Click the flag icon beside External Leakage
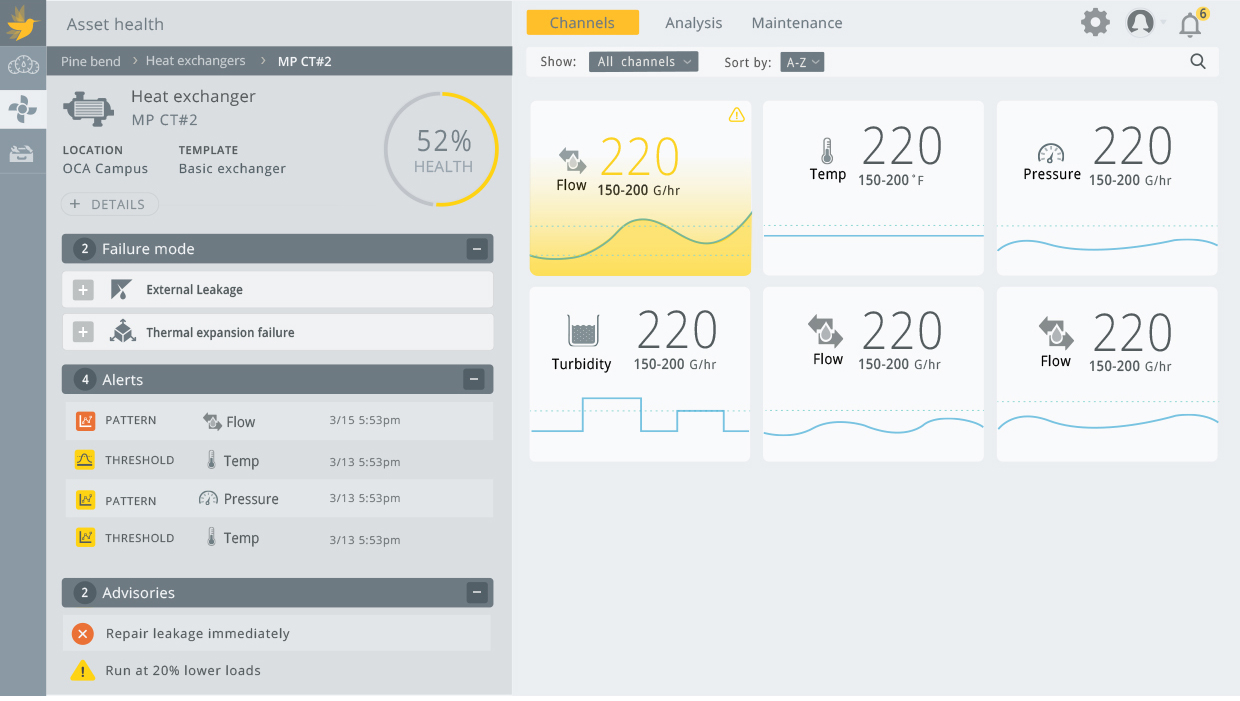Viewport: 1240px width, 701px height. (x=119, y=289)
